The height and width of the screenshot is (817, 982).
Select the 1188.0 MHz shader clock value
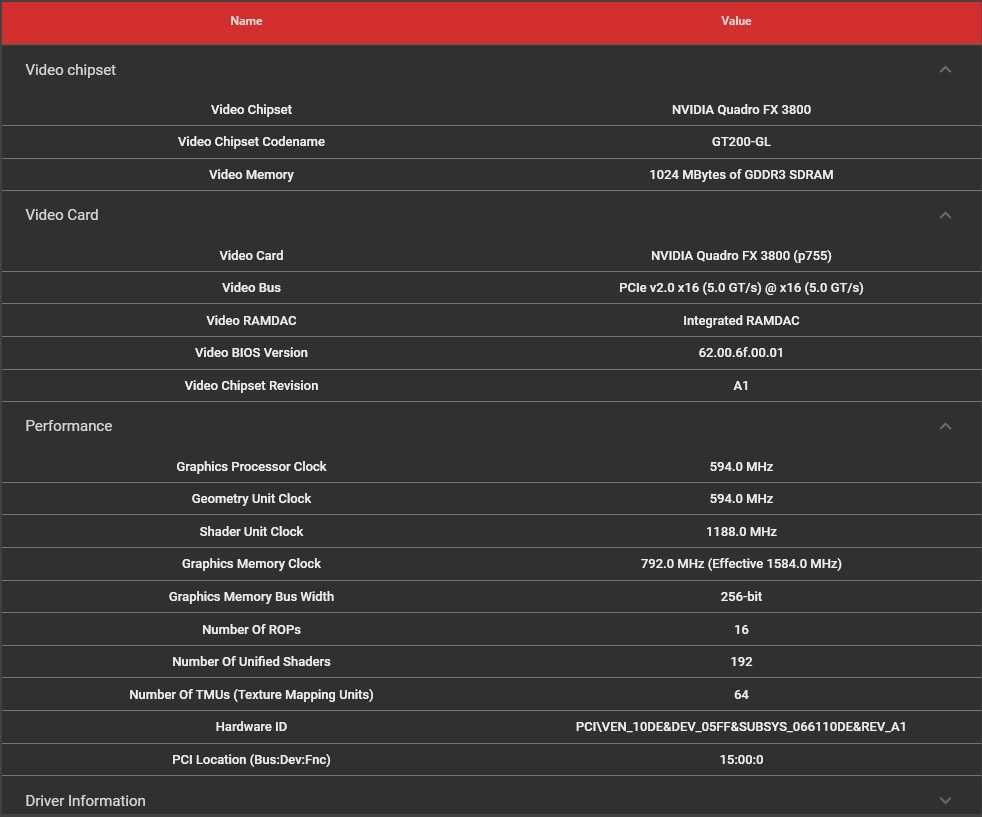click(741, 532)
